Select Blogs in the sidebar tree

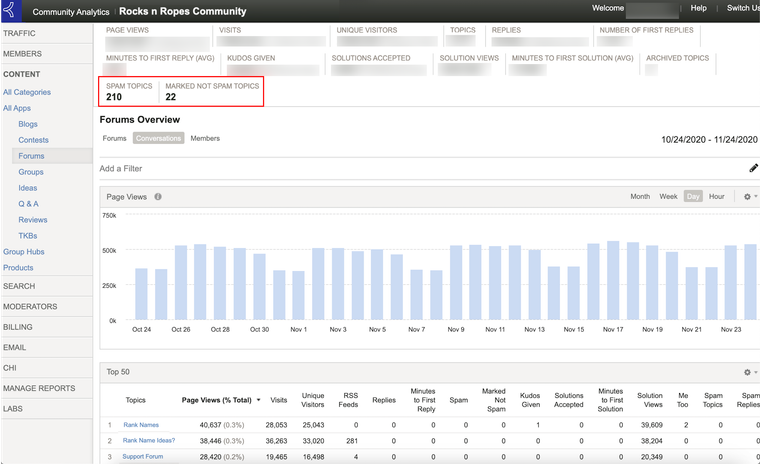(28, 124)
